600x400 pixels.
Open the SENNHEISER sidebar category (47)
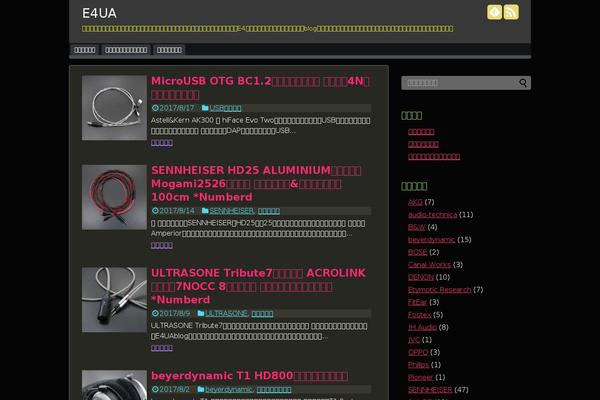tap(430, 390)
